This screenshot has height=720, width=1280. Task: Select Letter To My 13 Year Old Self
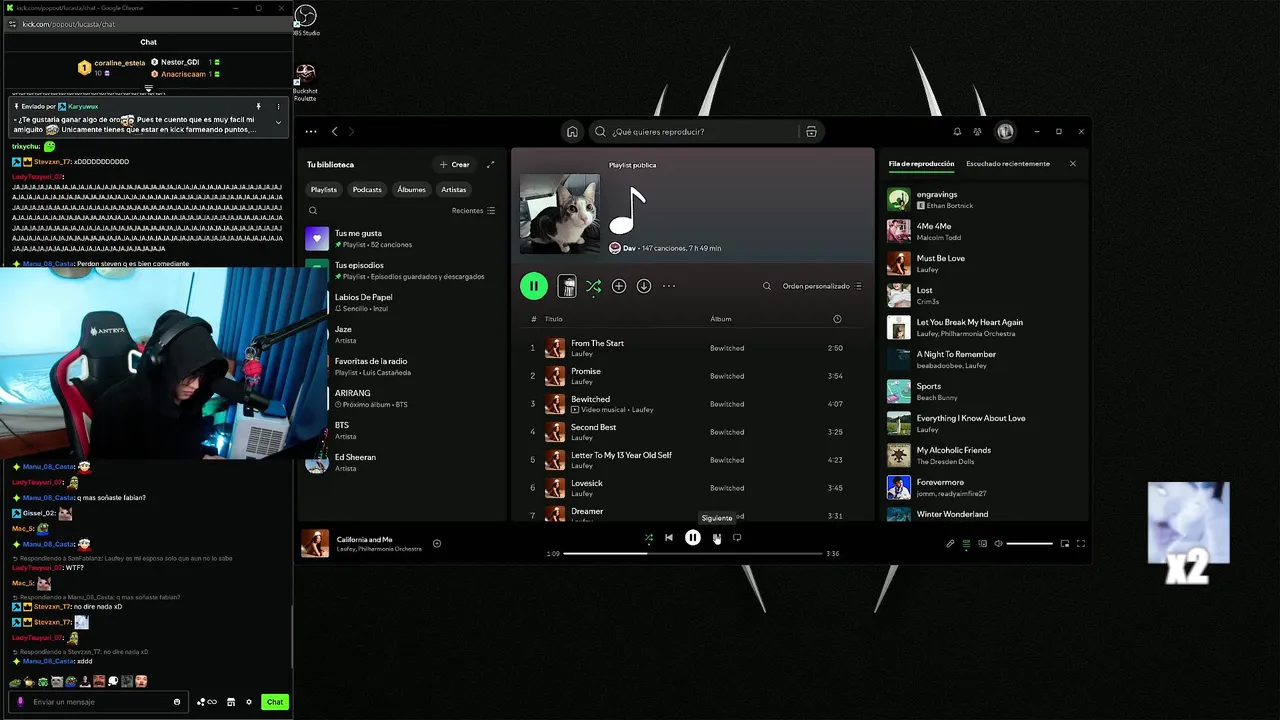(692, 460)
